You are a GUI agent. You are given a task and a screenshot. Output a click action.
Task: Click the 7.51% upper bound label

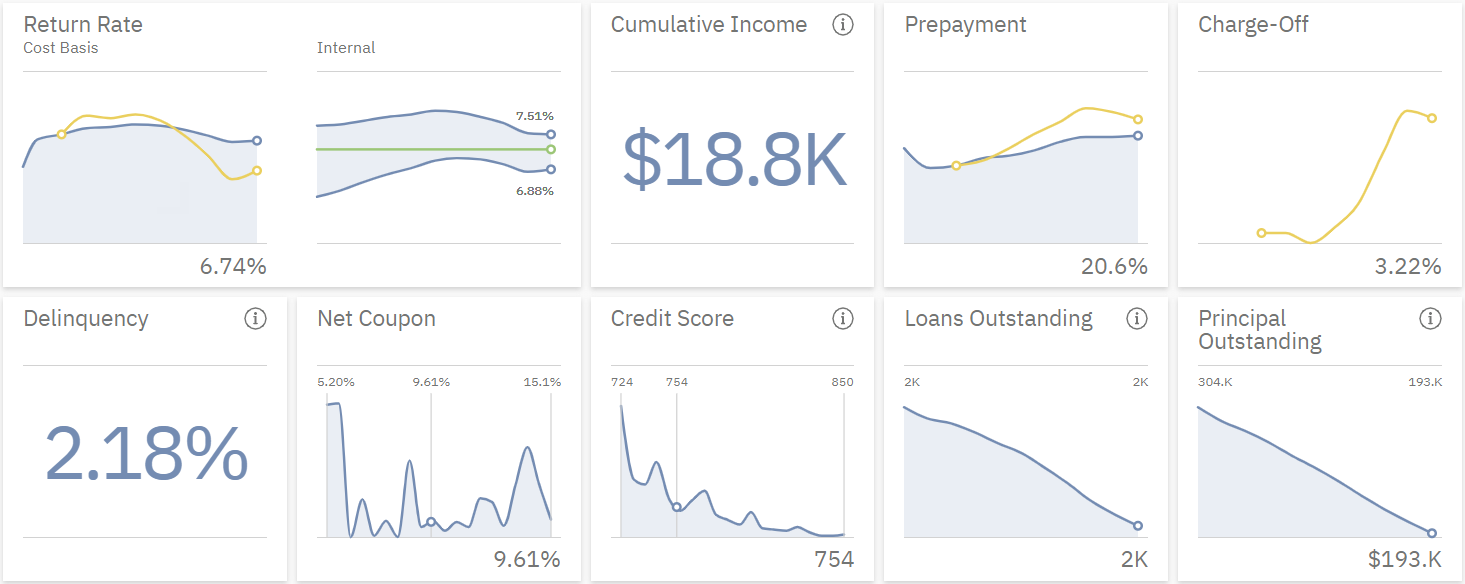(x=536, y=114)
